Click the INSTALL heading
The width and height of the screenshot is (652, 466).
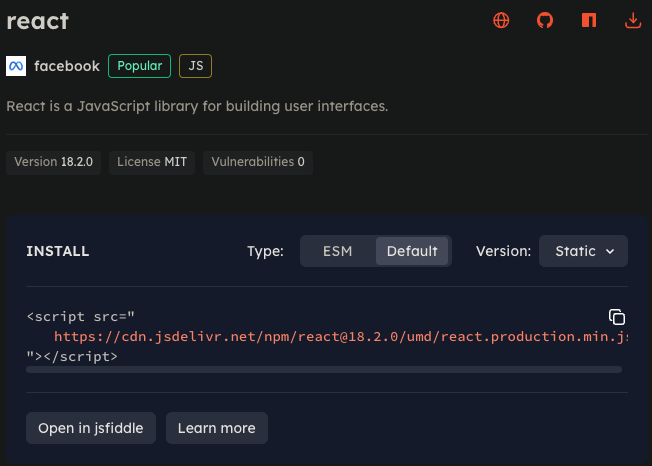58,251
